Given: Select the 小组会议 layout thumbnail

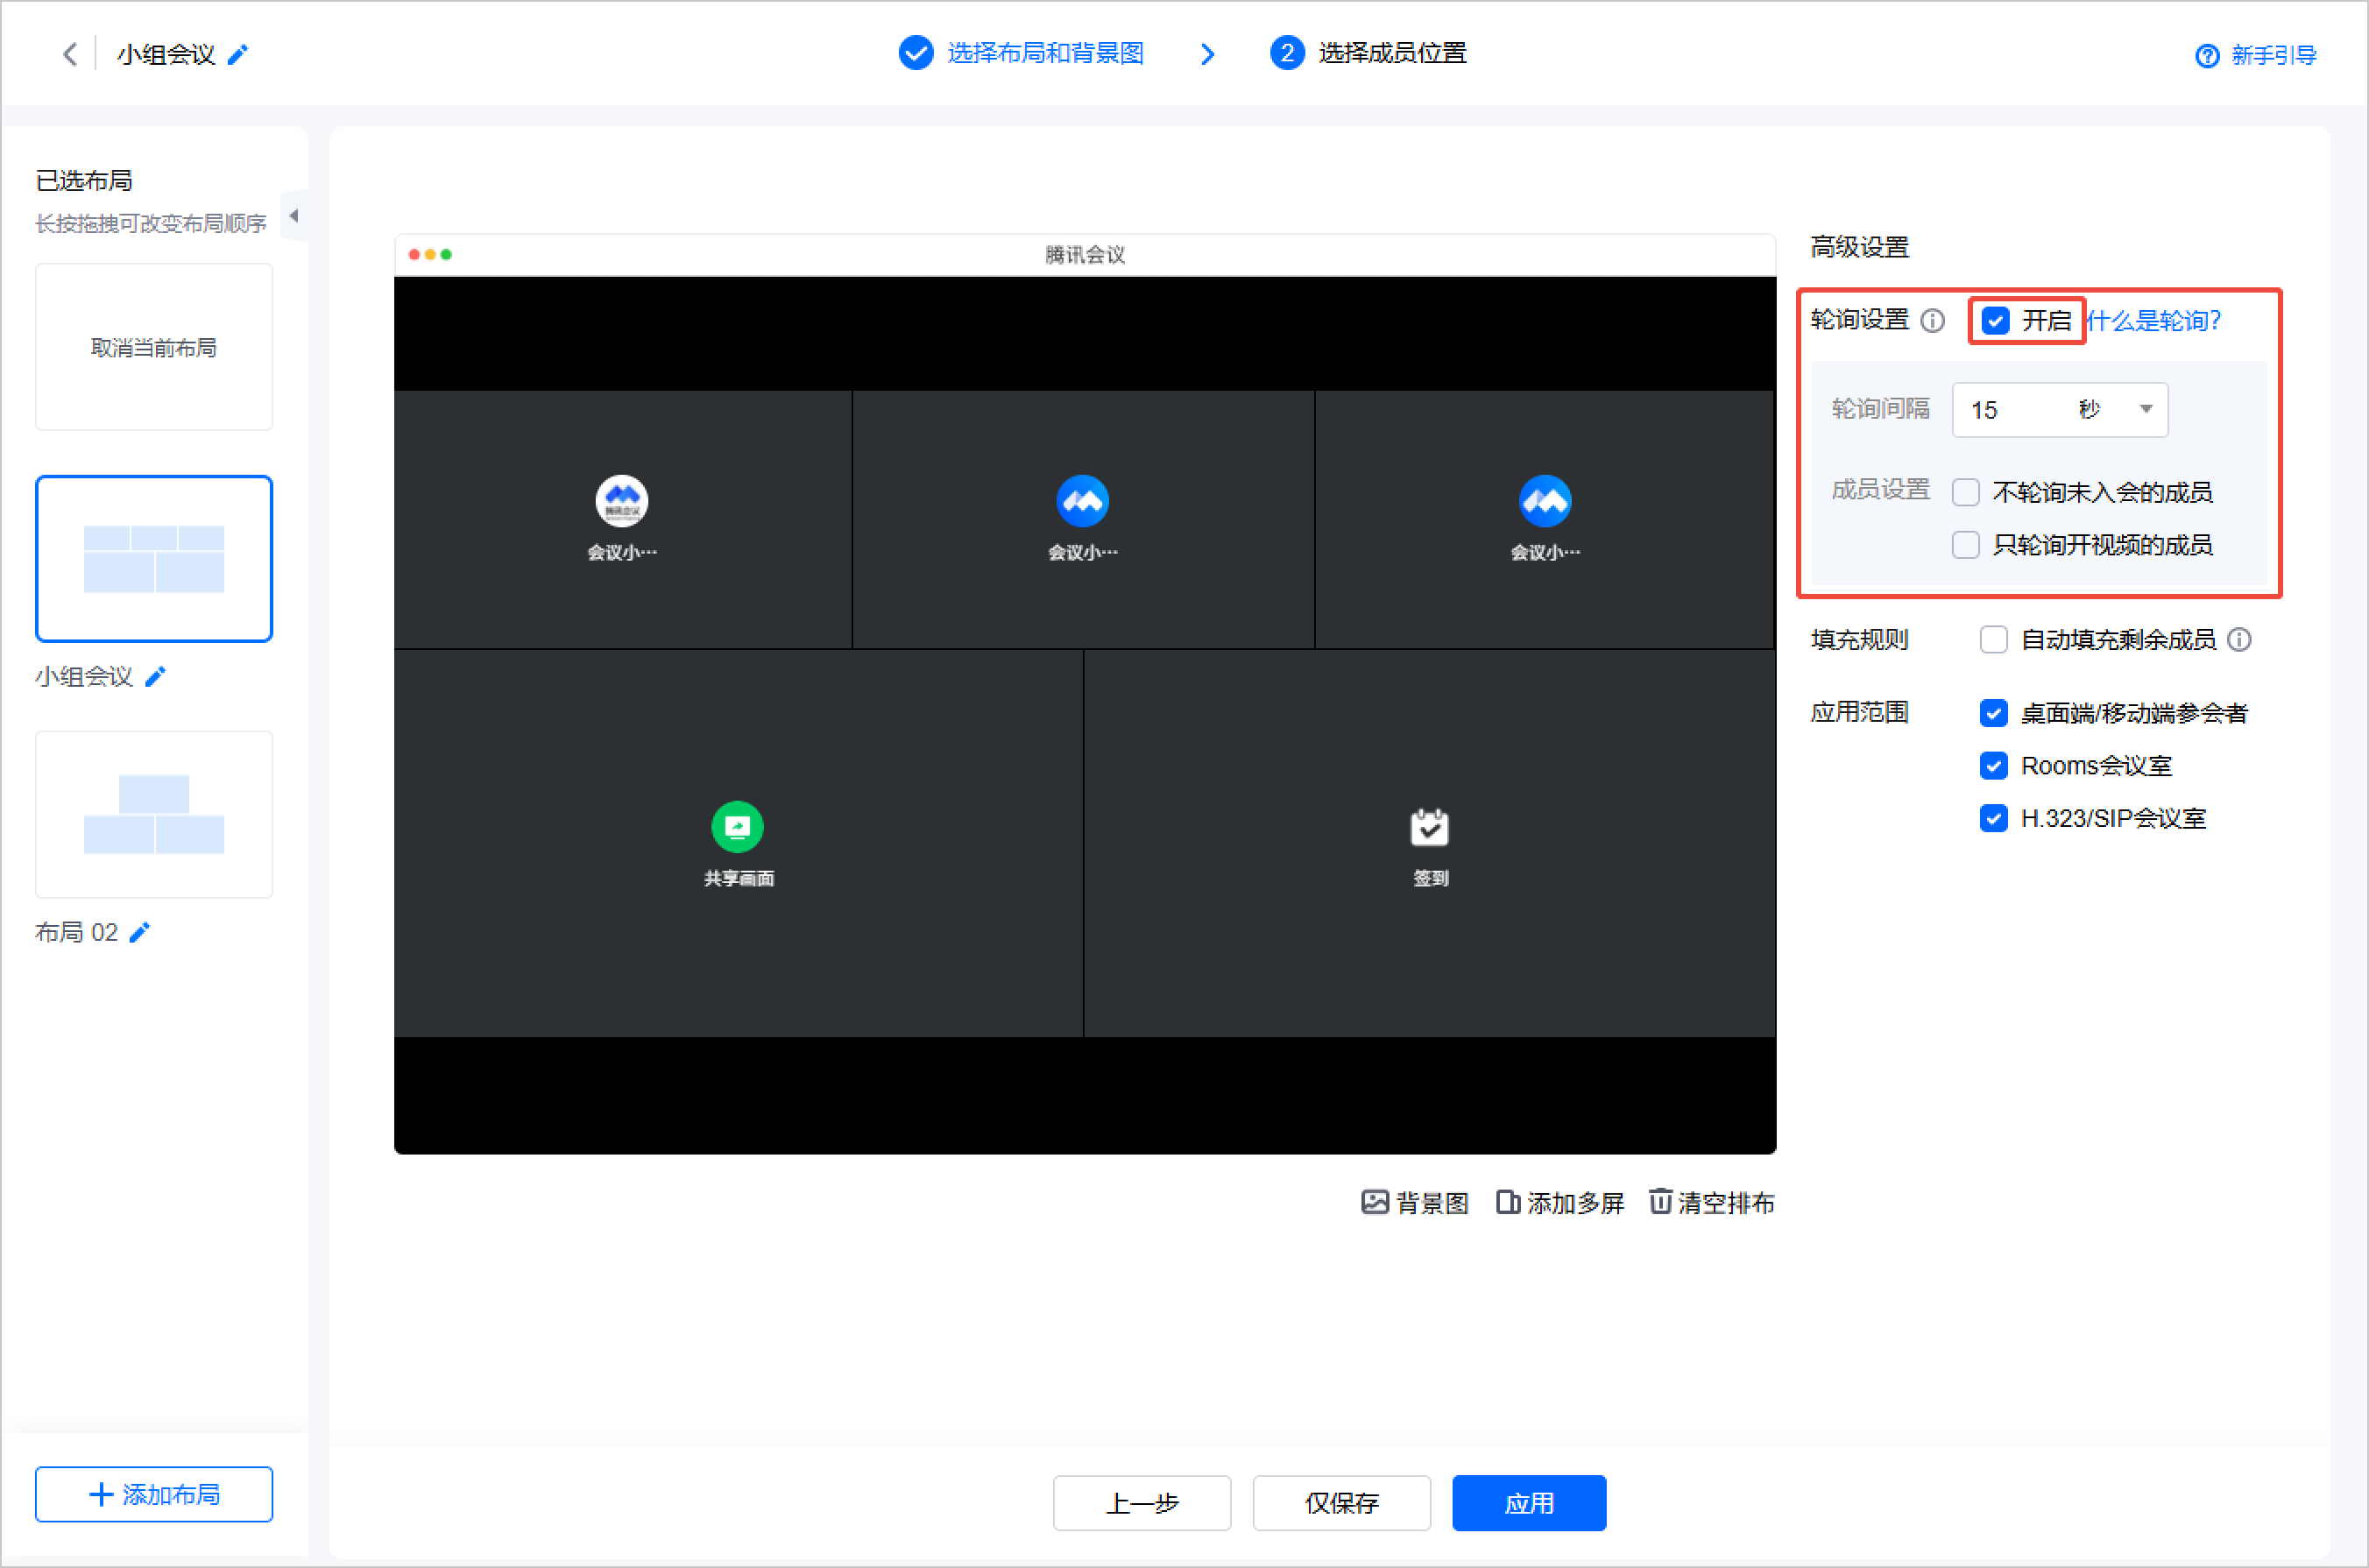Looking at the screenshot, I should (x=154, y=559).
